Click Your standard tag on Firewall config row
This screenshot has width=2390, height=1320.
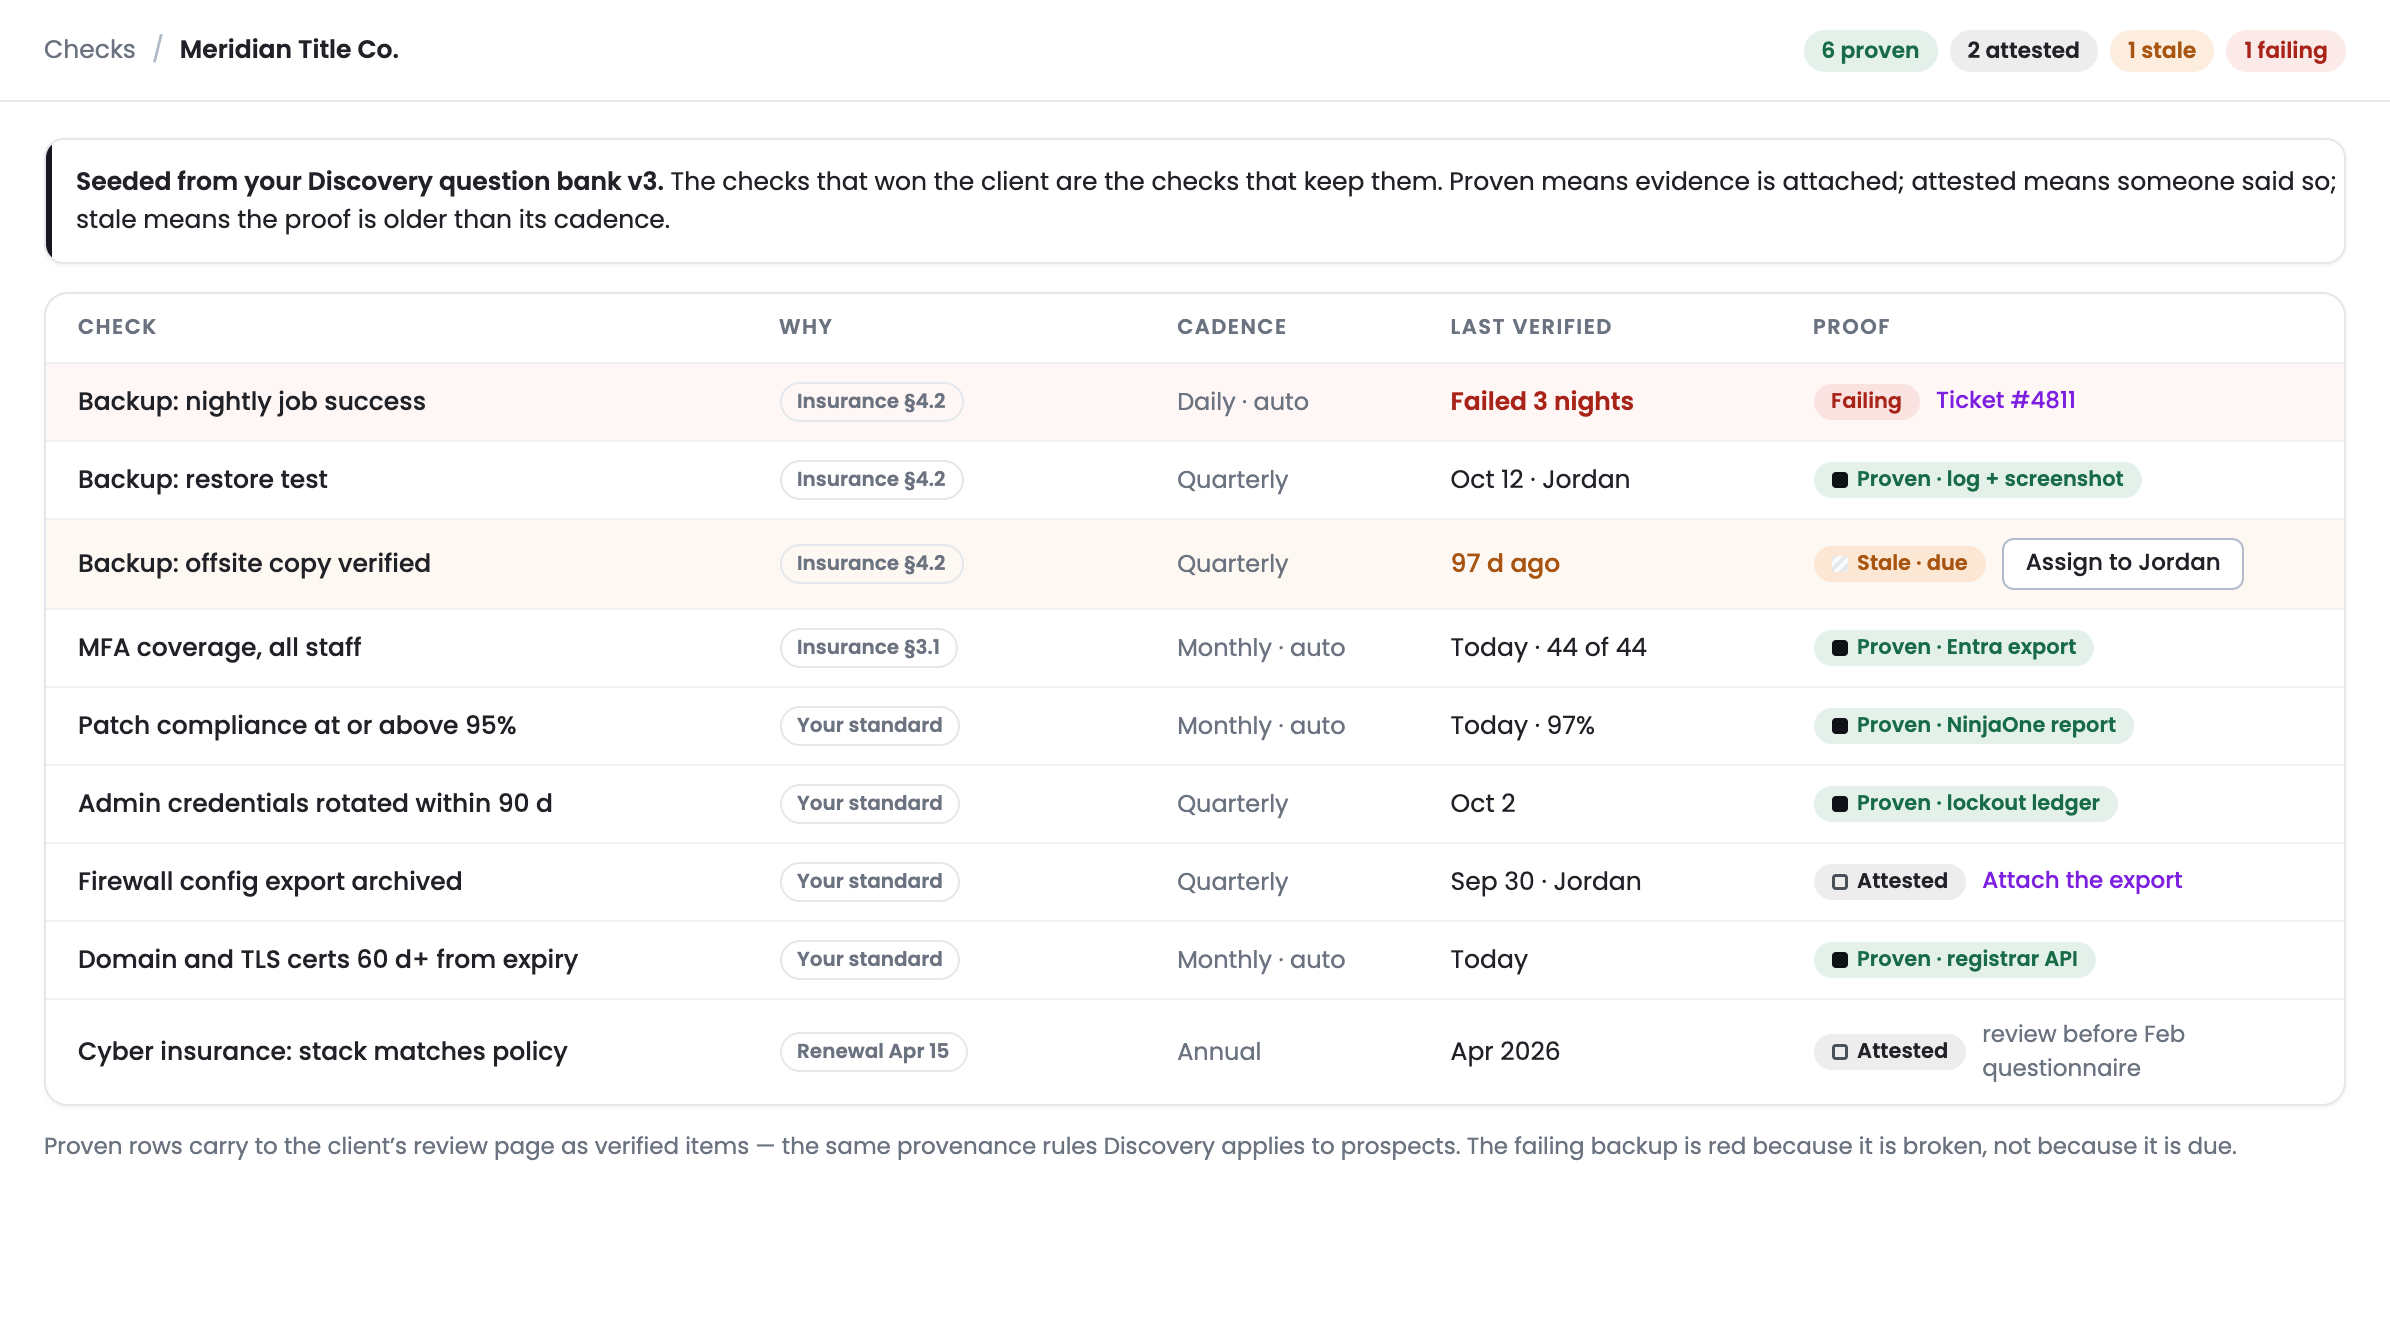pyautogui.click(x=869, y=881)
